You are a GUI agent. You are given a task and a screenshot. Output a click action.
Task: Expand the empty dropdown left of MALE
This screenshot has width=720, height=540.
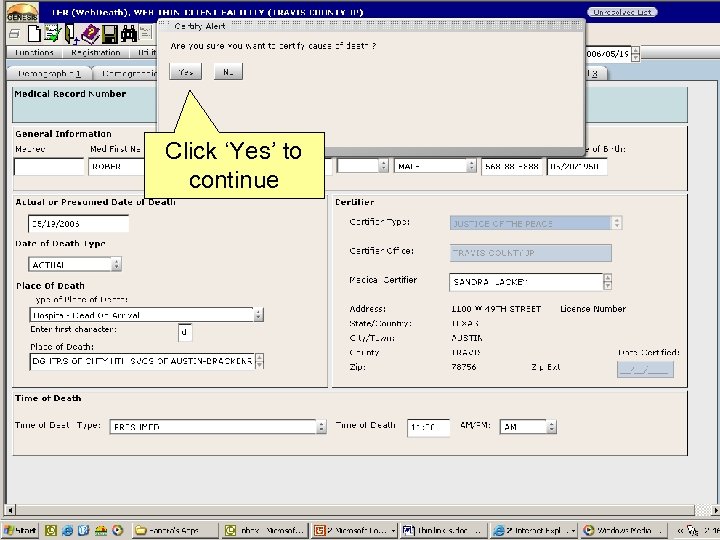pos(383,166)
